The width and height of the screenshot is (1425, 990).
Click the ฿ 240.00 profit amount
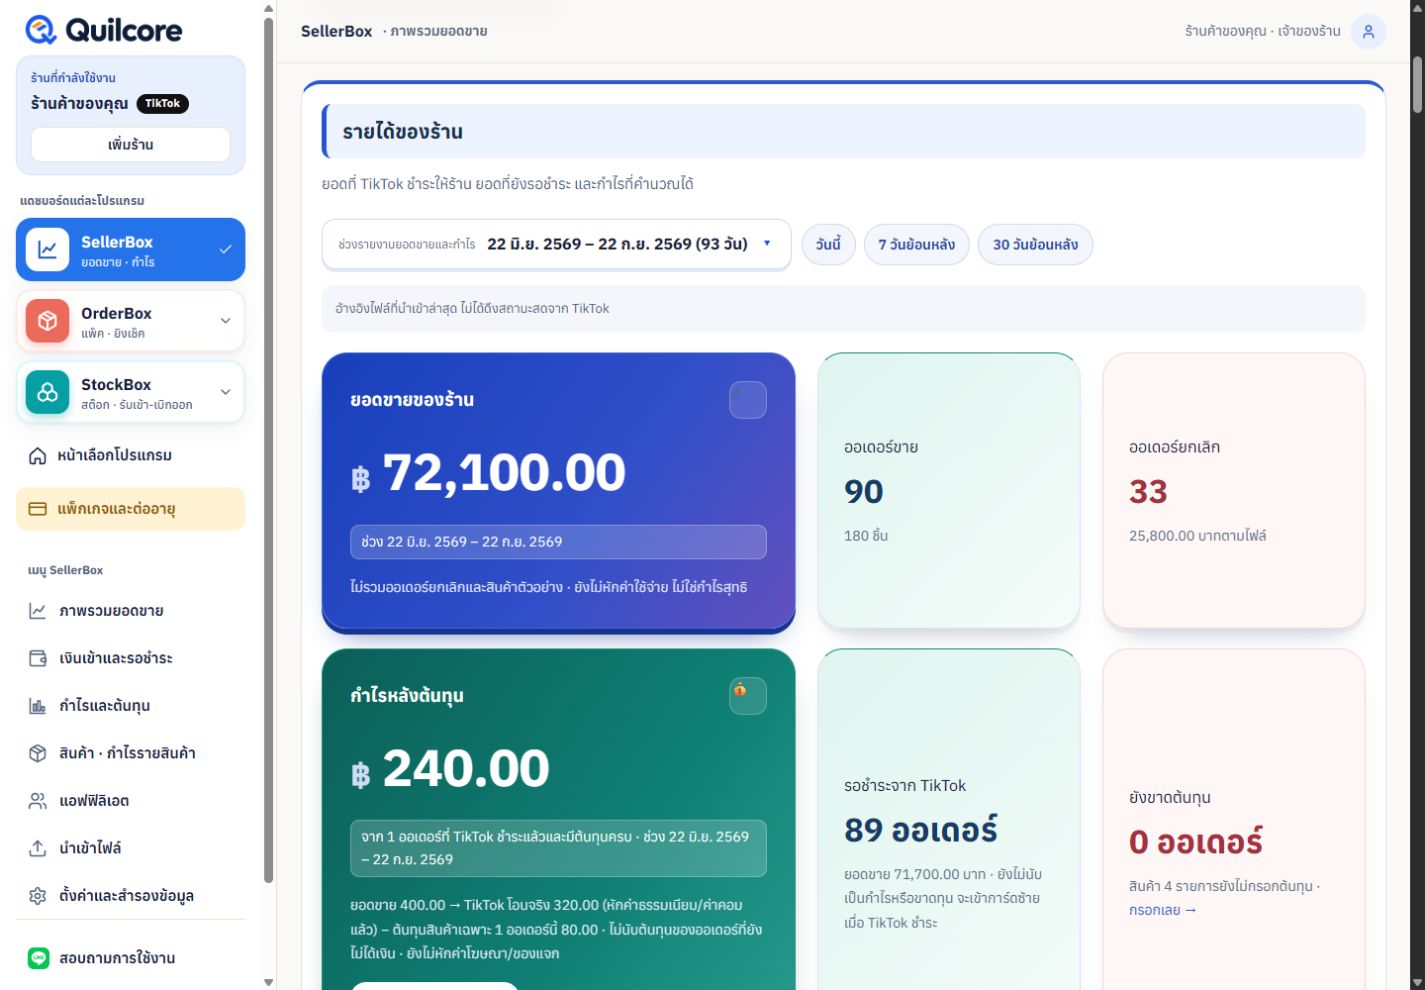pos(450,769)
